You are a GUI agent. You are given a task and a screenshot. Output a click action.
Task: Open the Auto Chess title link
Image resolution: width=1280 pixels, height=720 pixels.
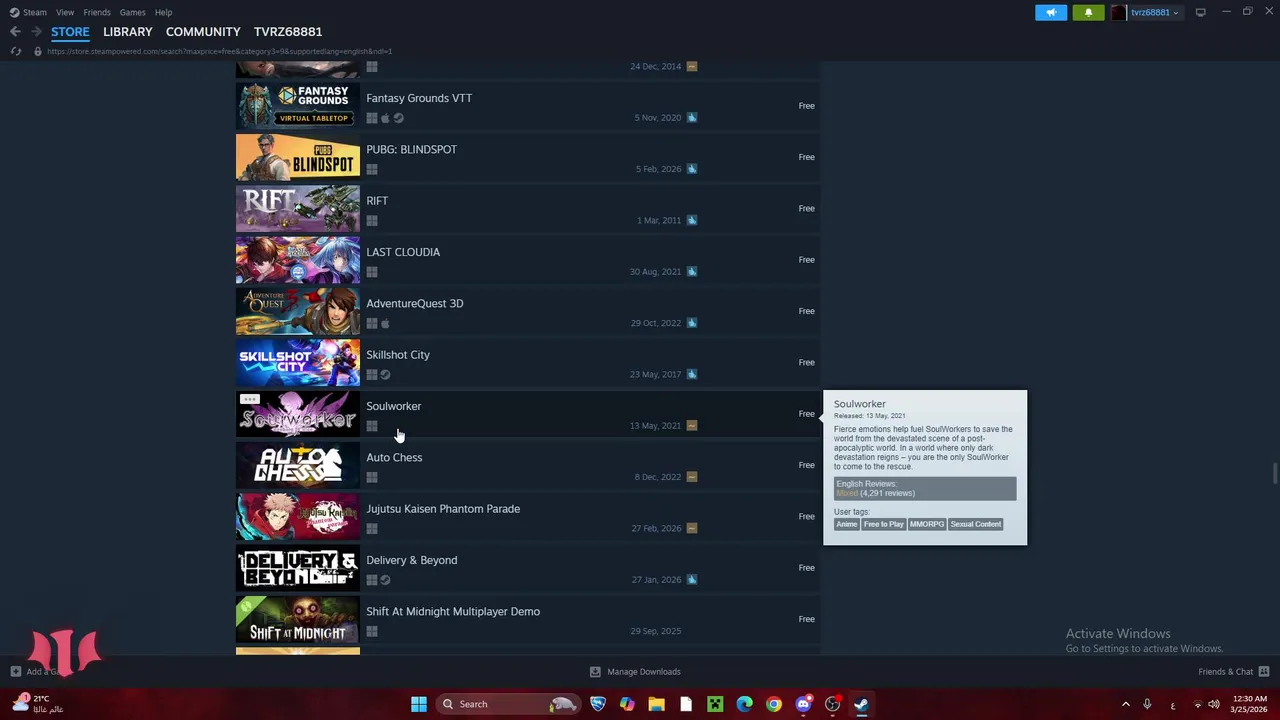[394, 457]
